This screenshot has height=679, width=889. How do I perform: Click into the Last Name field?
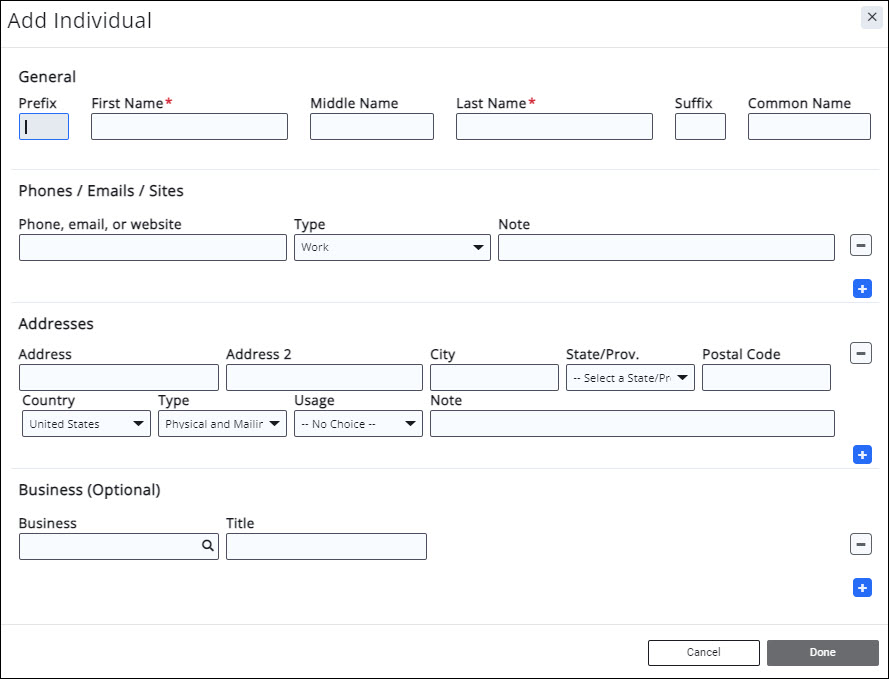pyautogui.click(x=554, y=127)
